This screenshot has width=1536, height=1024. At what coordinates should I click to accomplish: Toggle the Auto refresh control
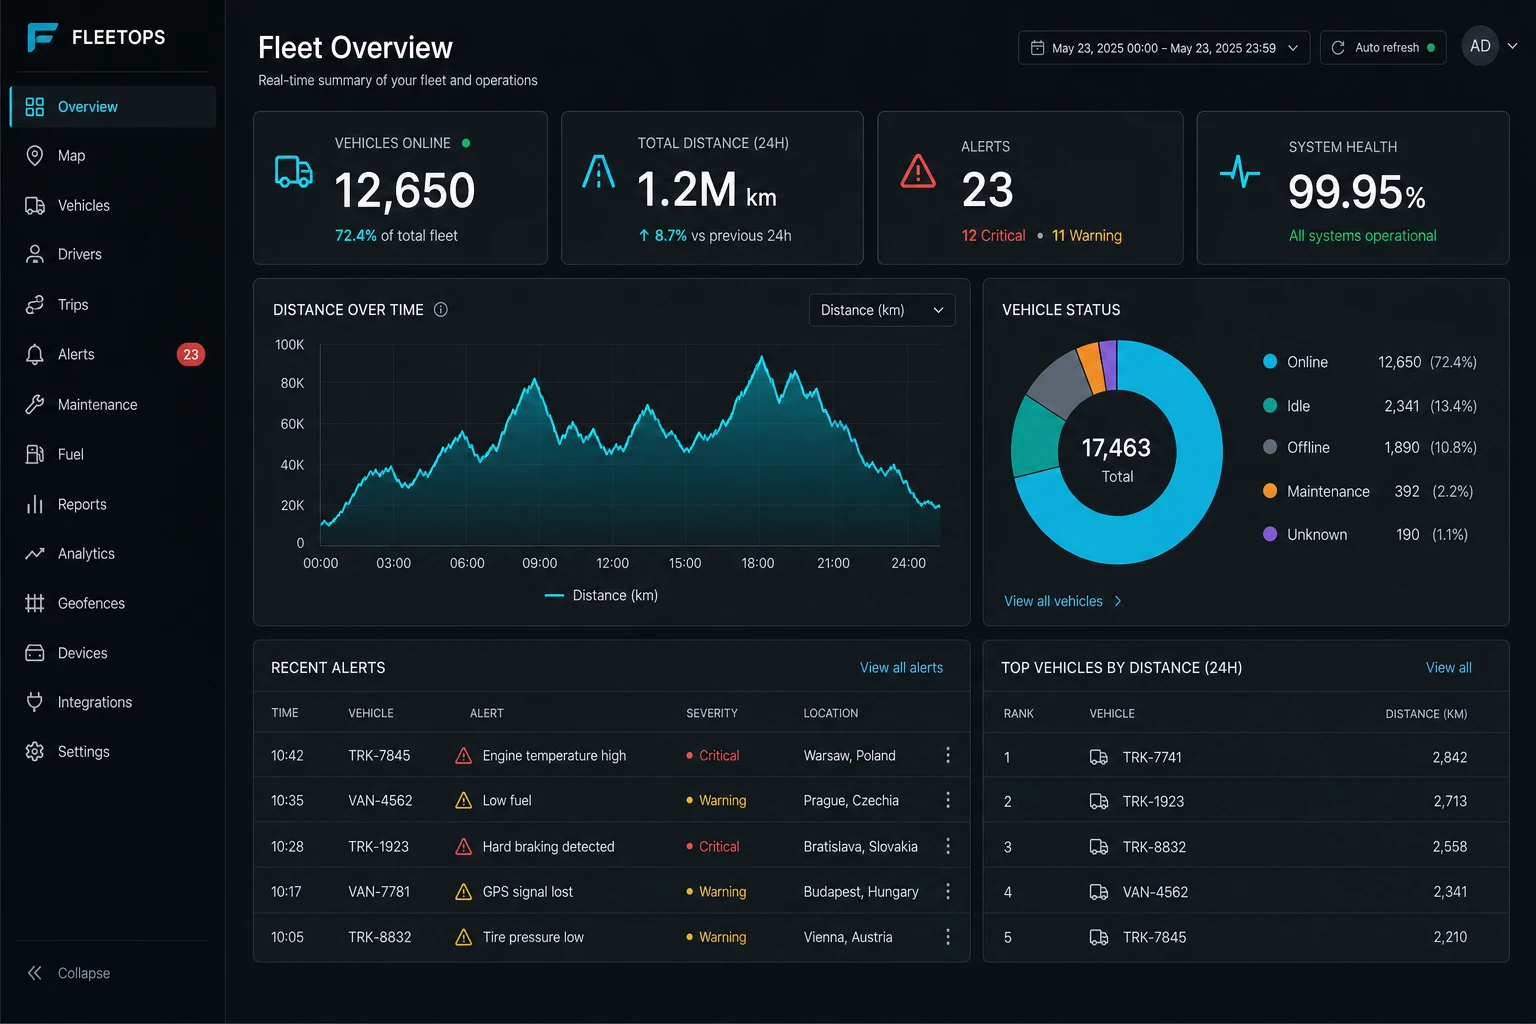pyautogui.click(x=1383, y=48)
